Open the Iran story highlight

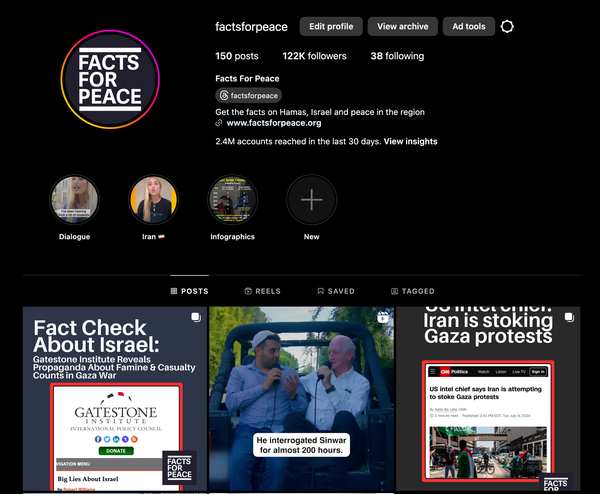[x=153, y=200]
